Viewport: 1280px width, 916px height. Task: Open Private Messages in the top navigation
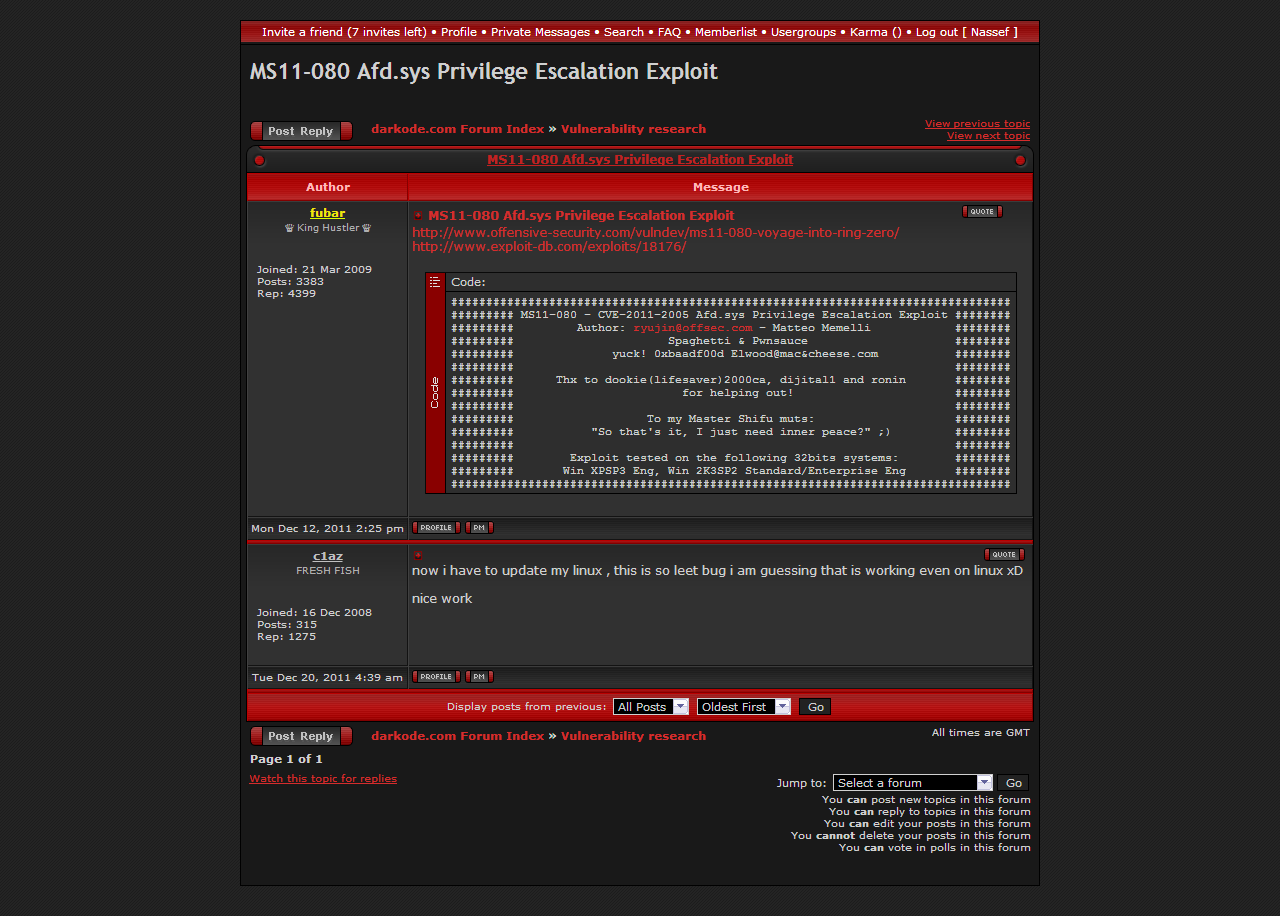click(540, 32)
